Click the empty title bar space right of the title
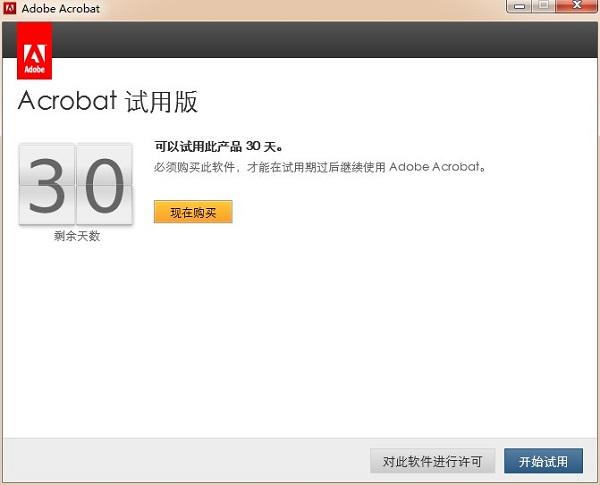This screenshot has height=485, width=600. click(x=300, y=9)
